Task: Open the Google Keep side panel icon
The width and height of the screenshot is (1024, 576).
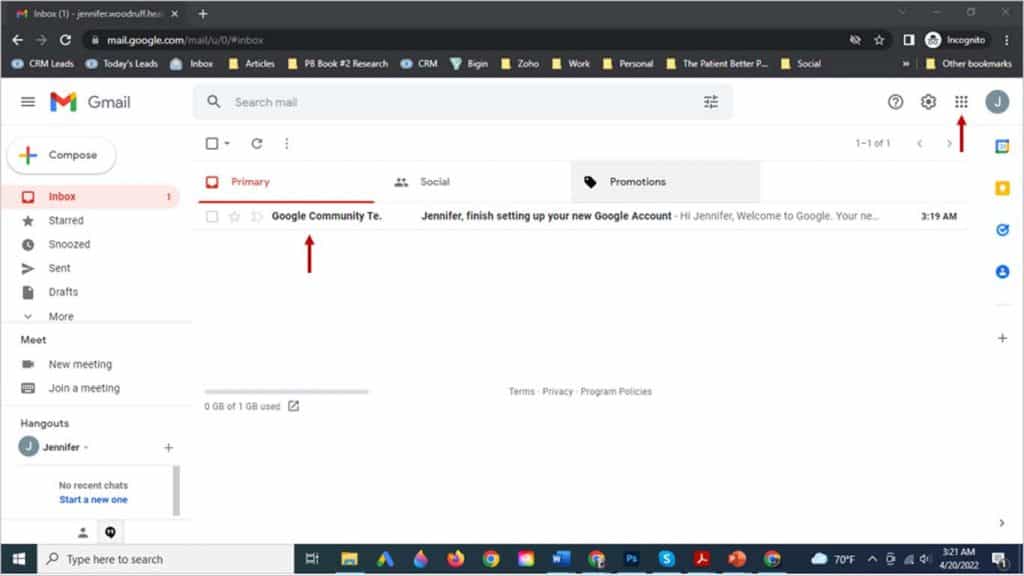Action: click(x=1002, y=188)
